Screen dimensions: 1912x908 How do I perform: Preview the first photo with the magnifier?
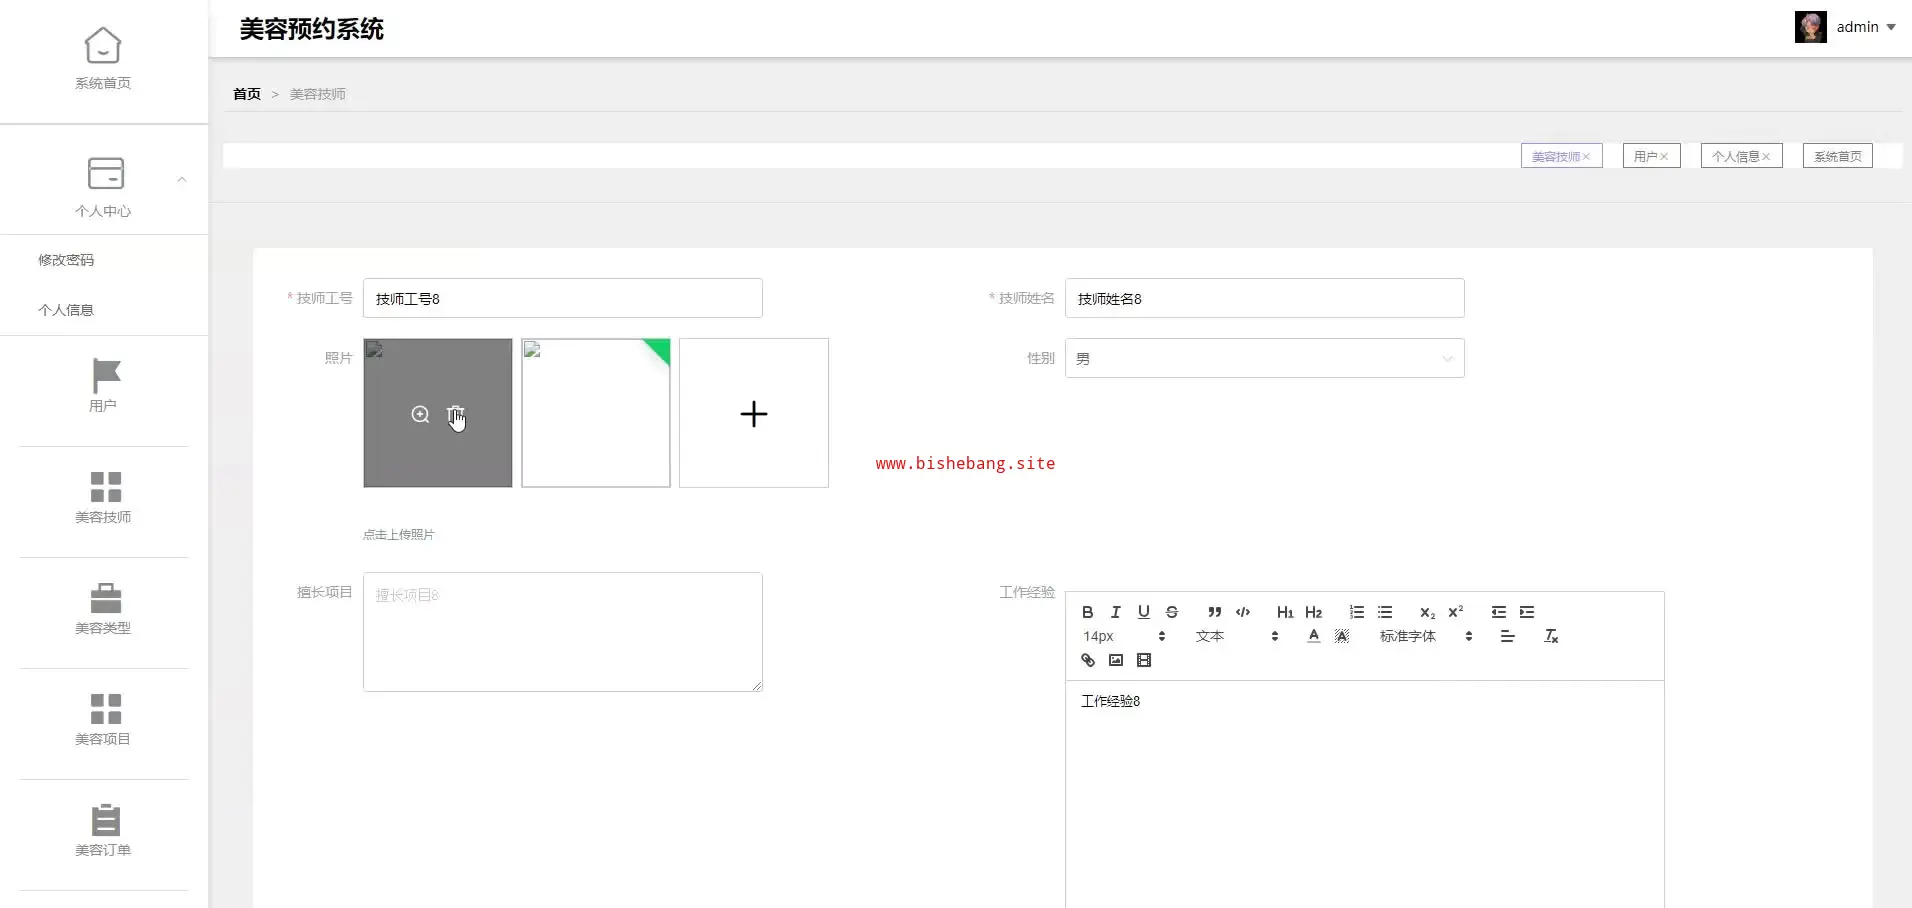point(420,414)
